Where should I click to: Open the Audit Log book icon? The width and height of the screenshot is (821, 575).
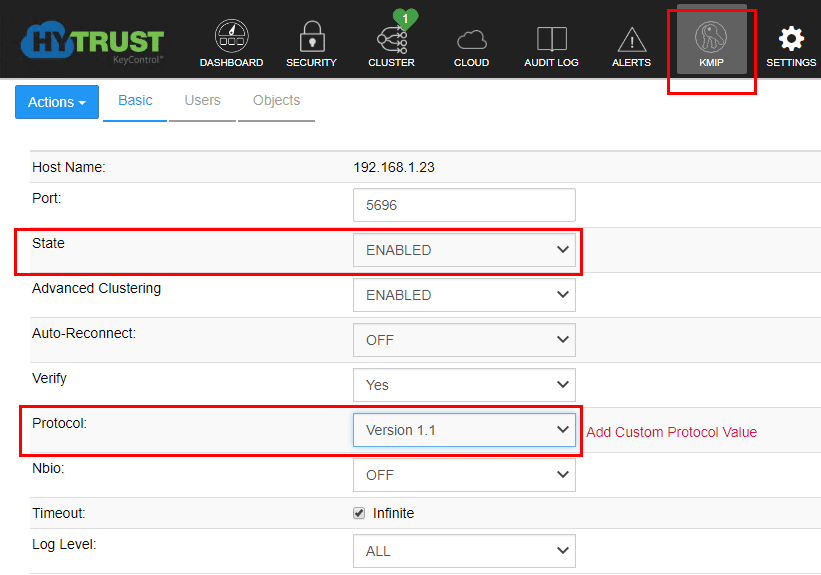click(x=552, y=39)
